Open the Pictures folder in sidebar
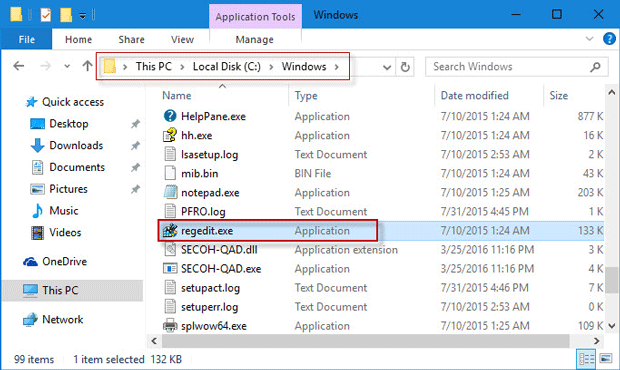 click(59, 189)
